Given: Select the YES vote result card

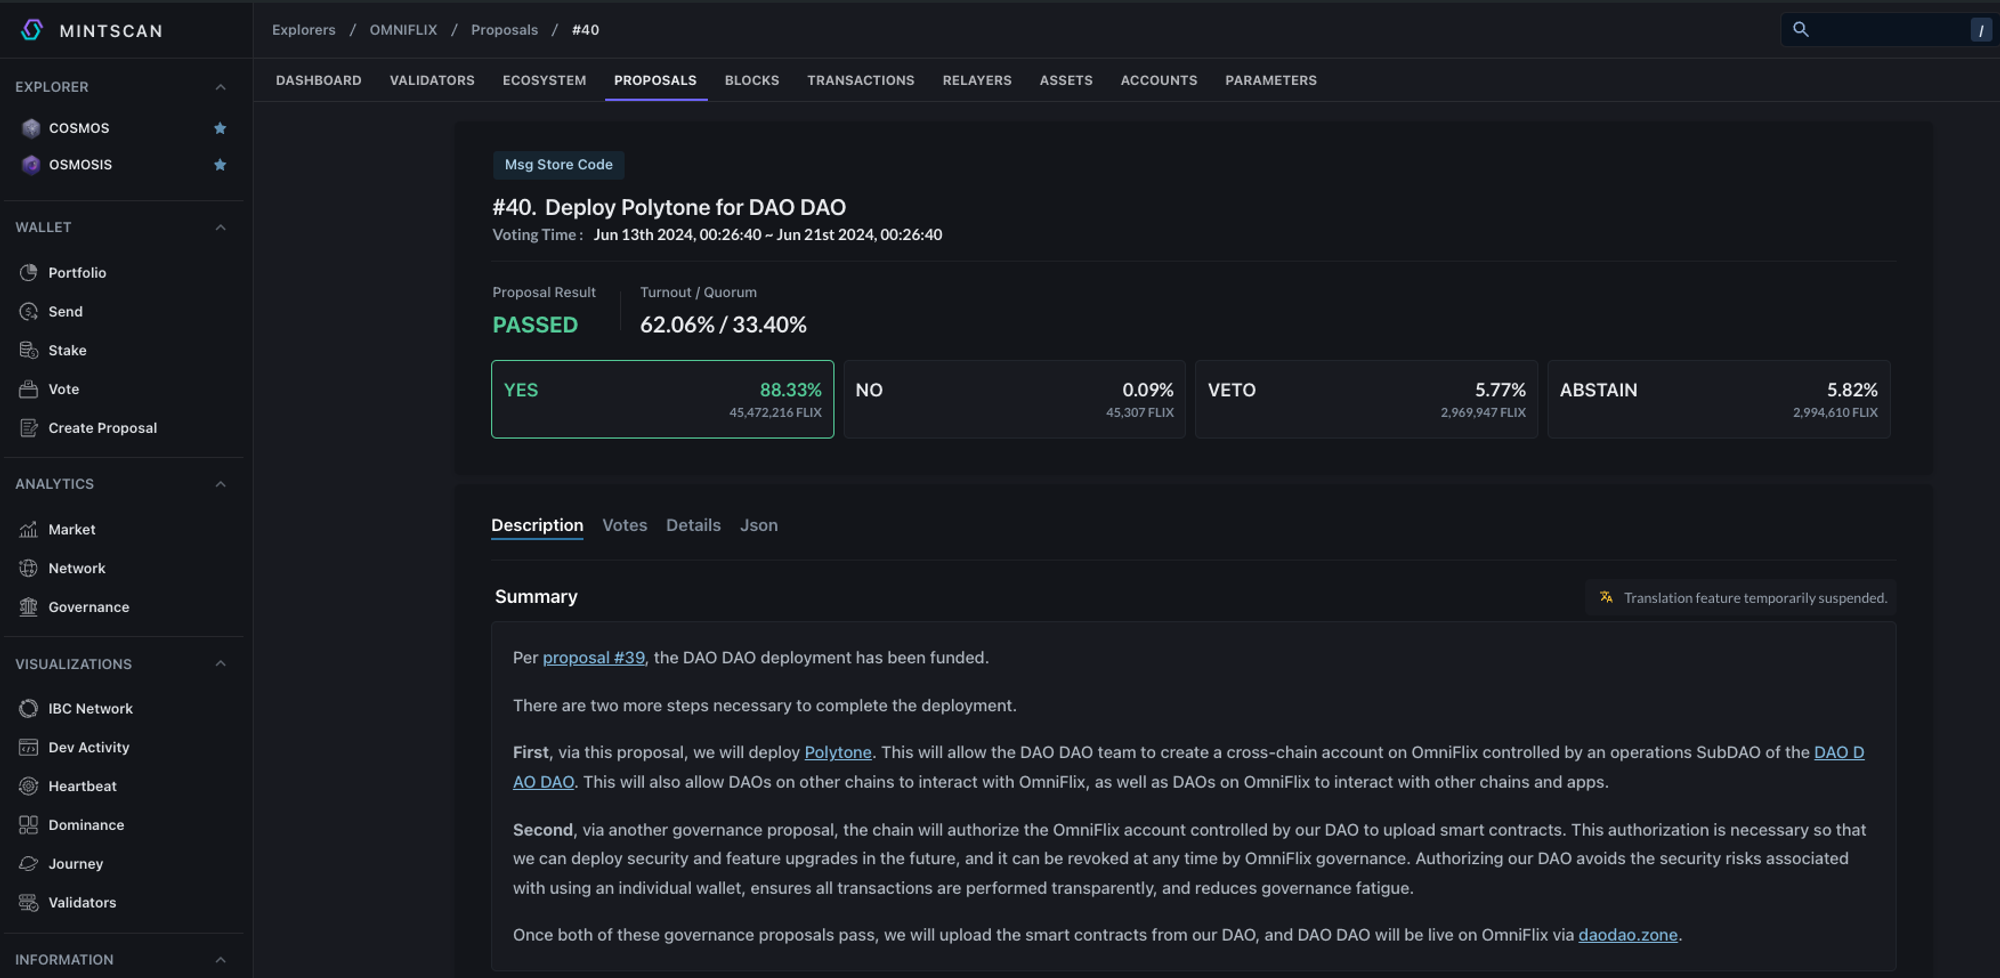Looking at the screenshot, I should pos(662,399).
